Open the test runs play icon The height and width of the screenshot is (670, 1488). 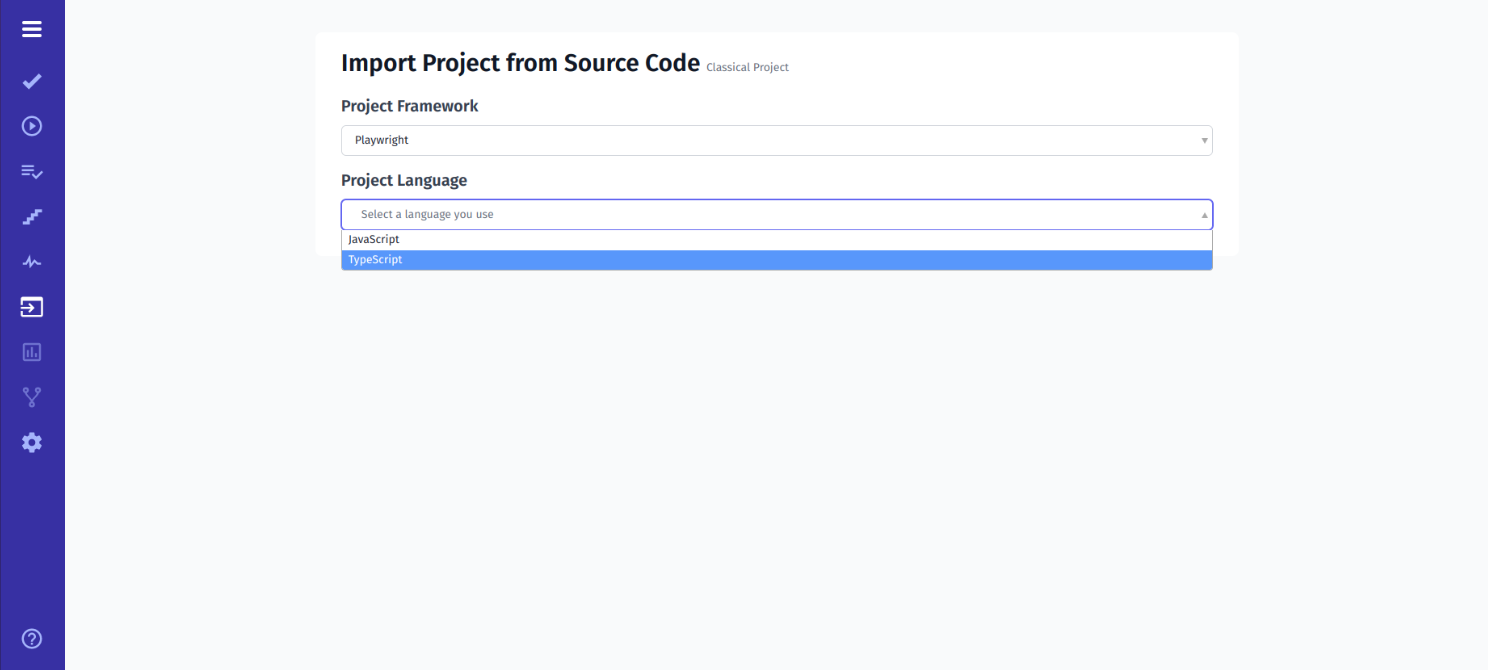pyautogui.click(x=30, y=126)
